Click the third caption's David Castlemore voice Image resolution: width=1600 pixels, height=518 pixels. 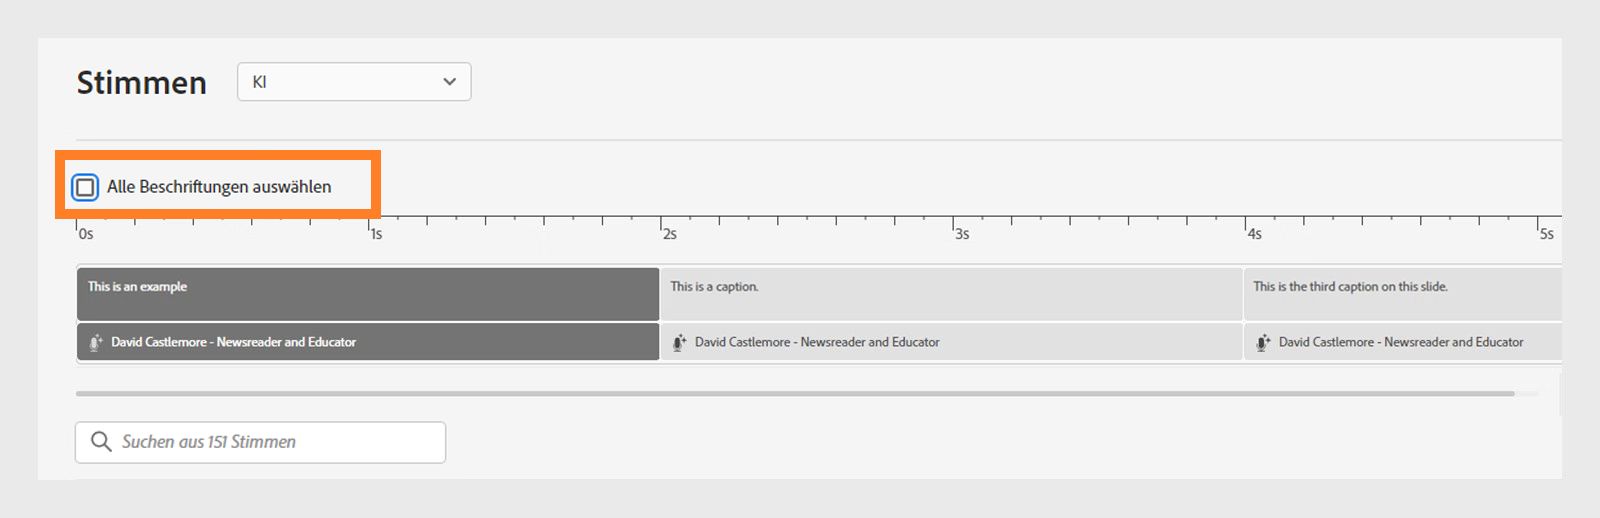pyautogui.click(x=1401, y=342)
